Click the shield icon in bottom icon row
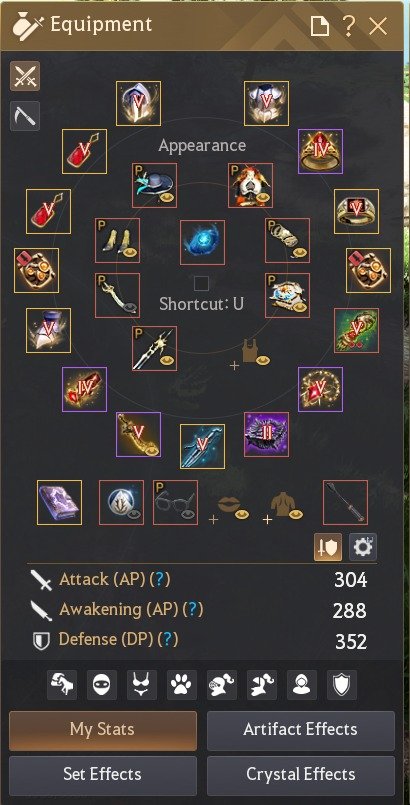The width and height of the screenshot is (410, 805). click(342, 685)
